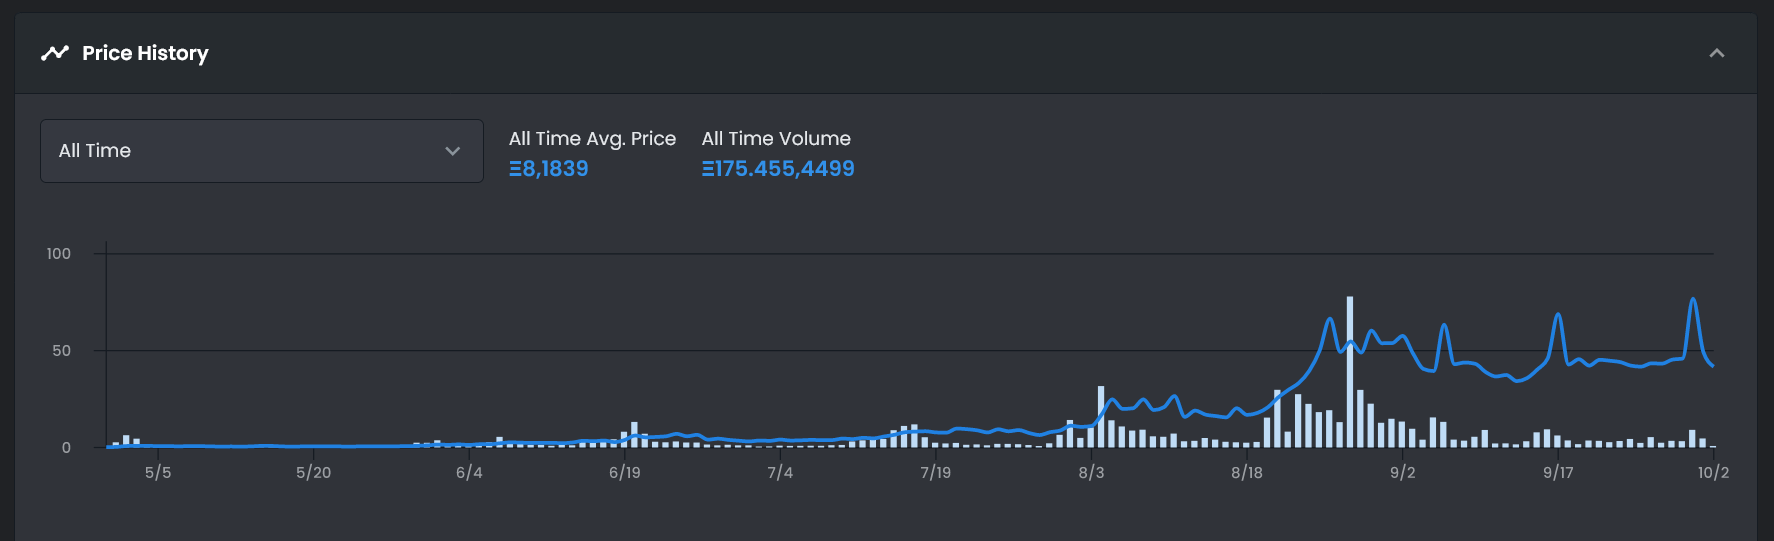Viewport: 1774px width, 541px height.
Task: Click the 8/3 date axis label
Action: (1091, 472)
